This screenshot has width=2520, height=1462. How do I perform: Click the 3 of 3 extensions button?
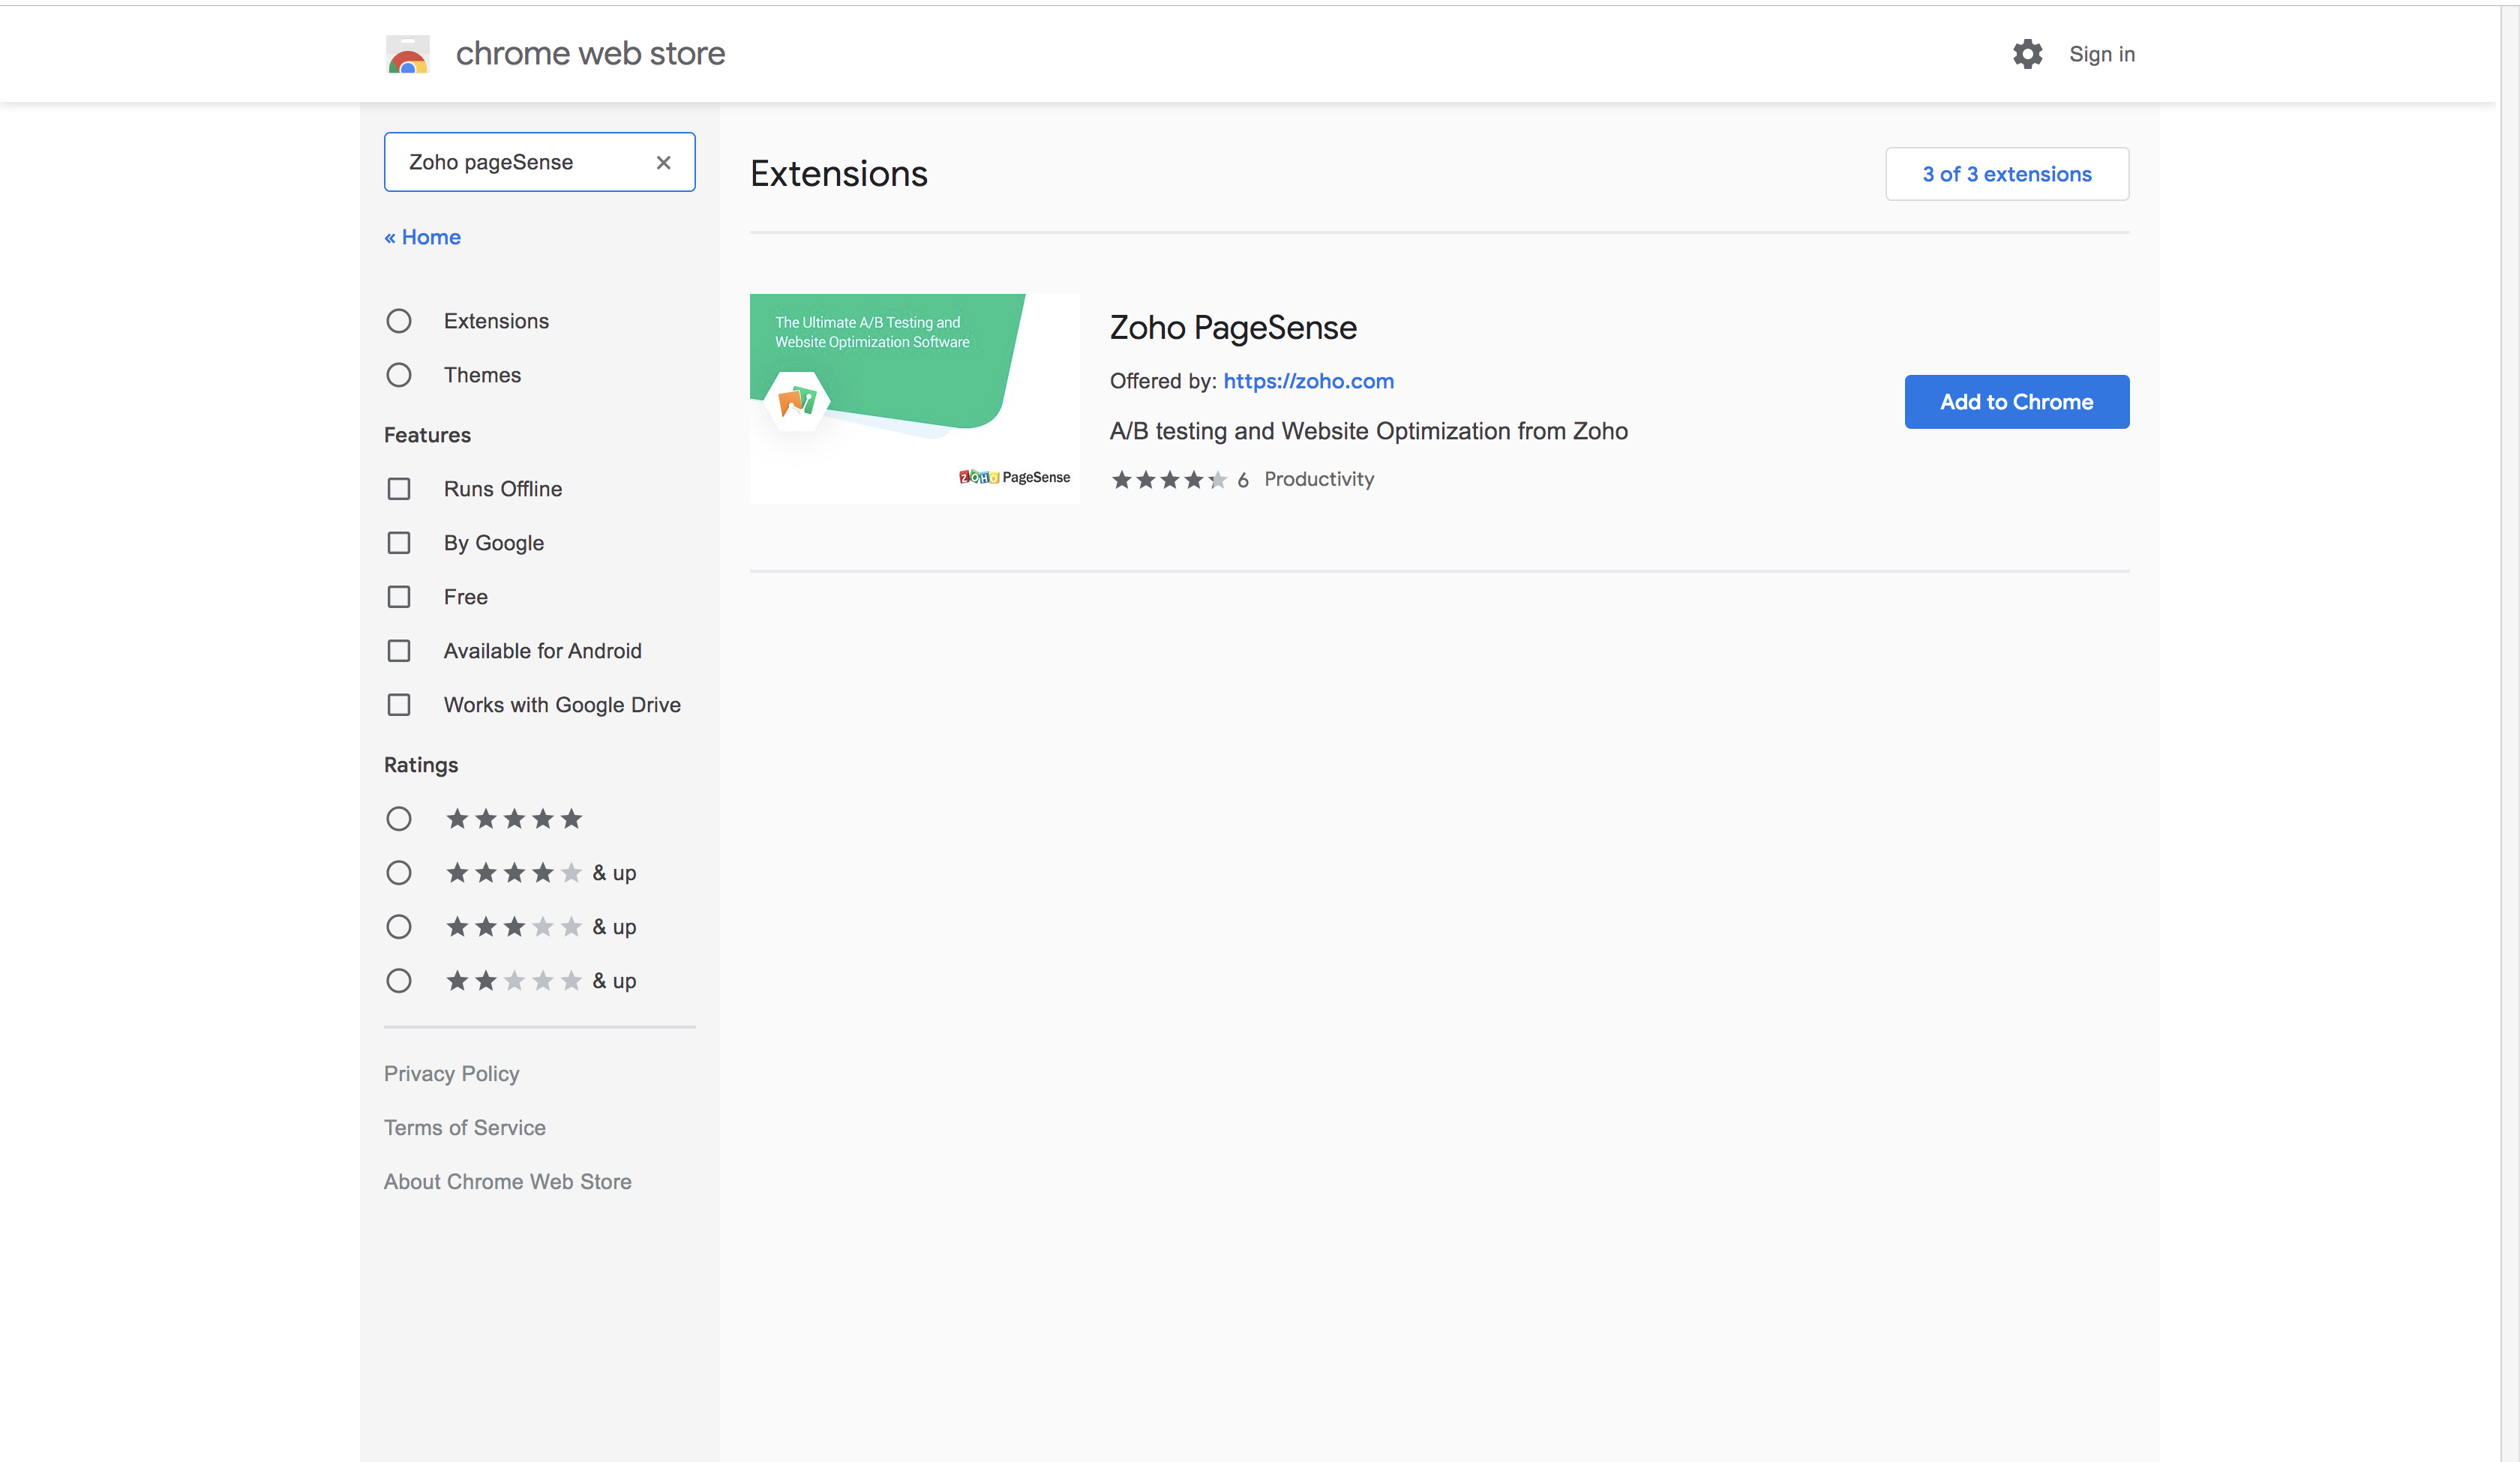click(x=2006, y=174)
